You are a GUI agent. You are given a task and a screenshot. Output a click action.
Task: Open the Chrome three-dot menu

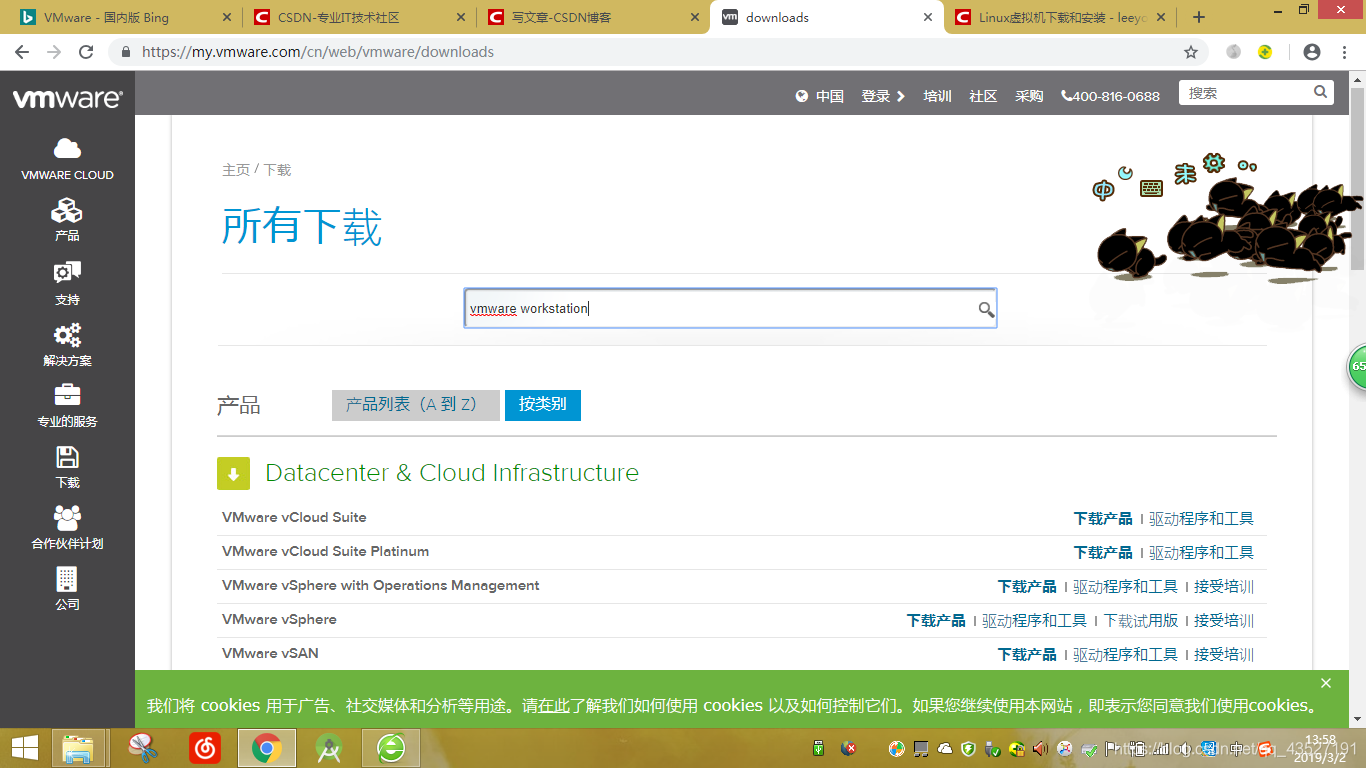point(1344,52)
